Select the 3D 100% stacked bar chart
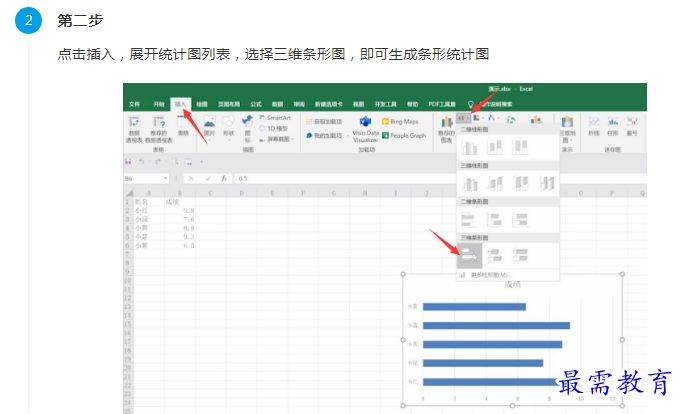Viewport: 680px width, 414px height. click(520, 256)
